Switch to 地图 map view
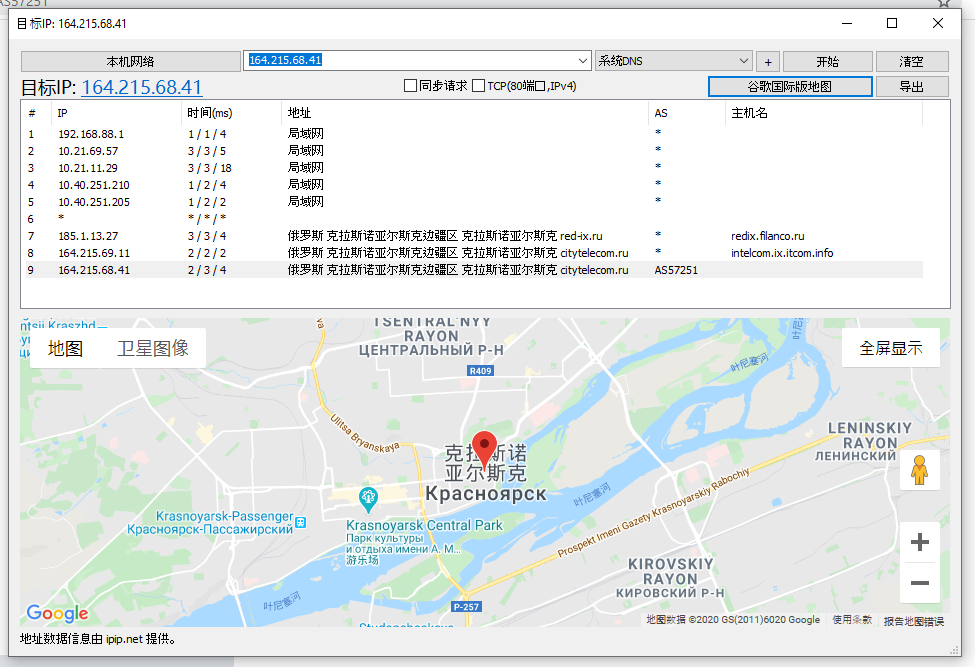Viewport: 975px width, 667px height. pyautogui.click(x=65, y=348)
